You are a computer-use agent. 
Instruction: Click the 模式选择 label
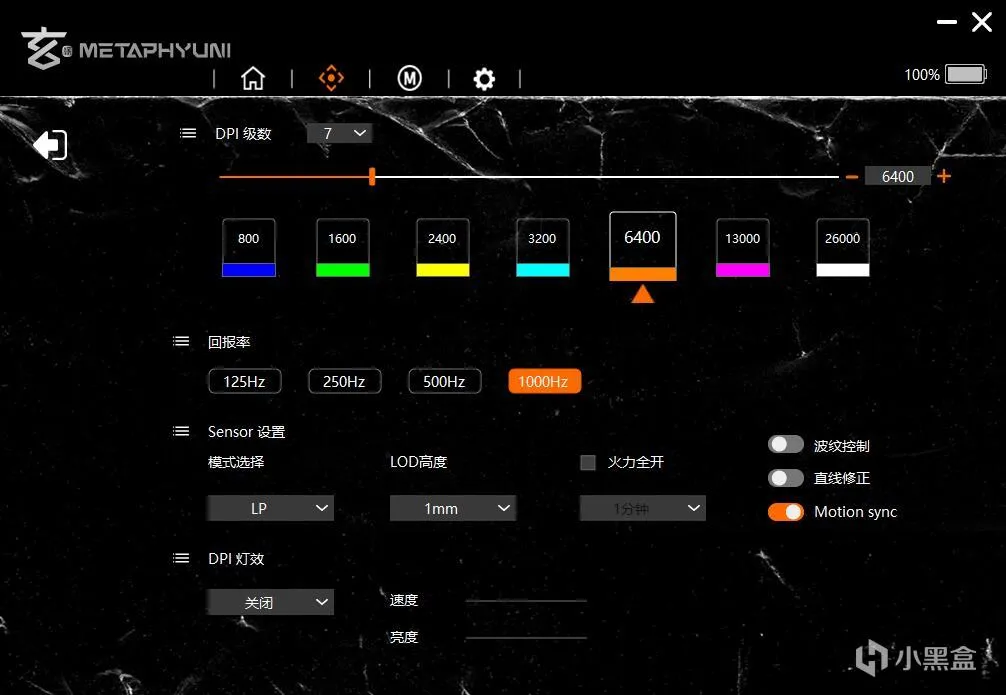pos(236,461)
